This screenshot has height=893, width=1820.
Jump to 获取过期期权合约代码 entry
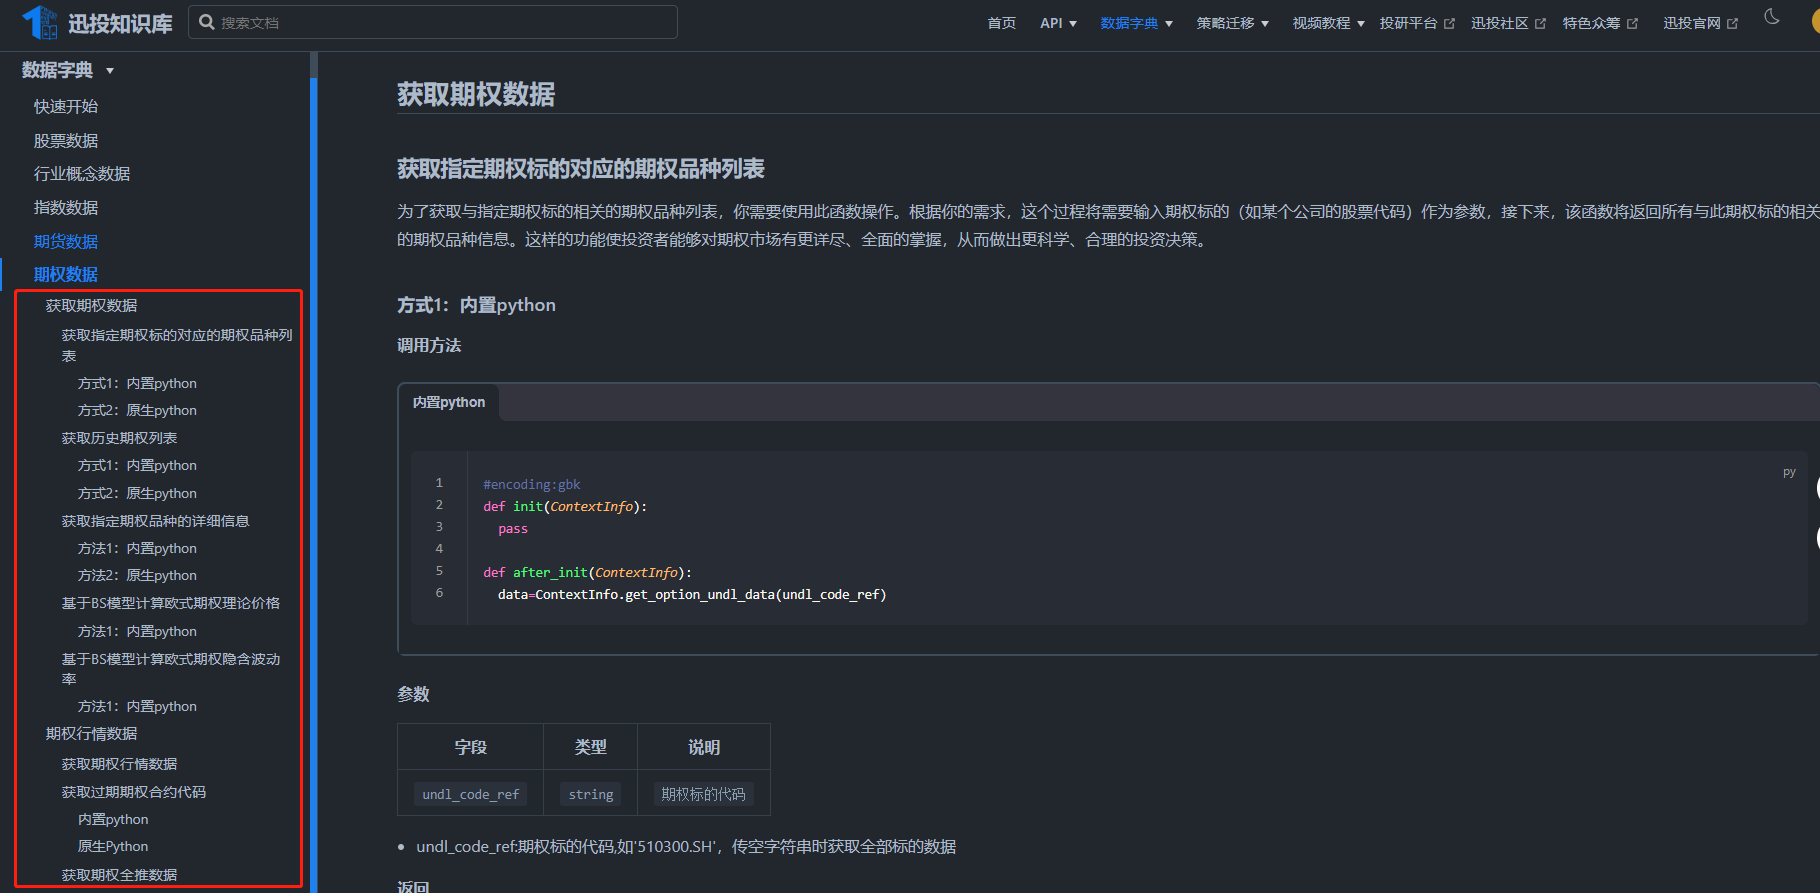(x=134, y=792)
